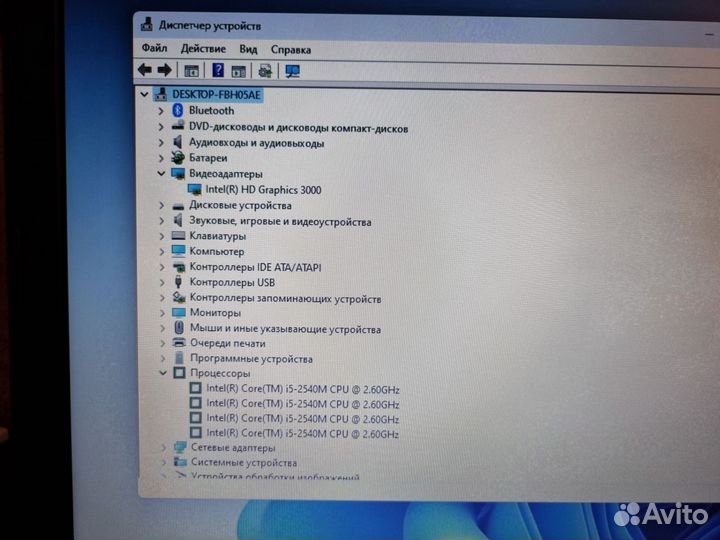Viewport: 720px width, 540px height.
Task: Click the DVD drive icon
Action: tap(178, 126)
